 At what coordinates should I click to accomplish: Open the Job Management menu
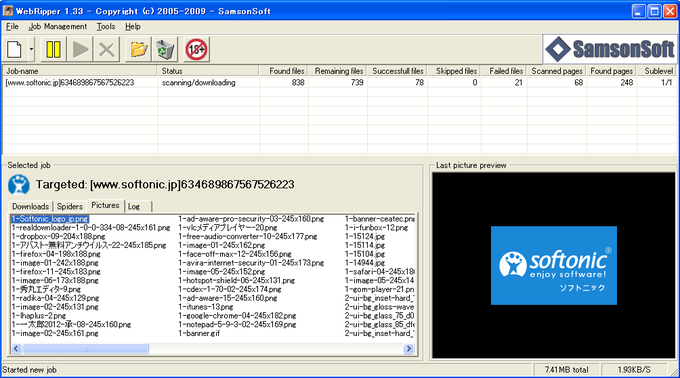point(58,26)
